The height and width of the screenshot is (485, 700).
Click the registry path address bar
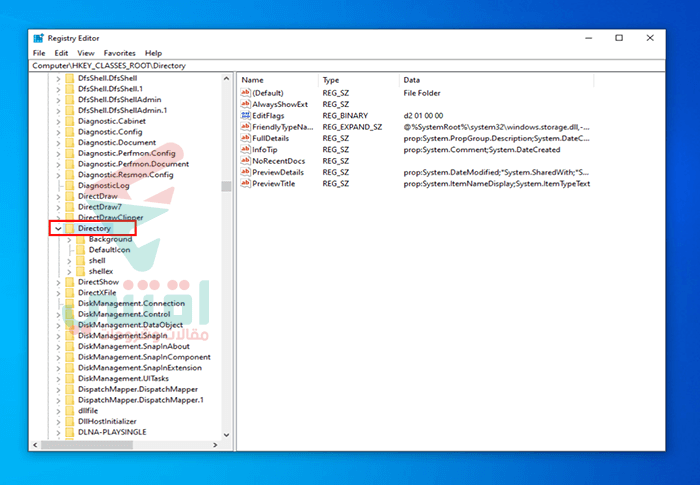pos(347,66)
